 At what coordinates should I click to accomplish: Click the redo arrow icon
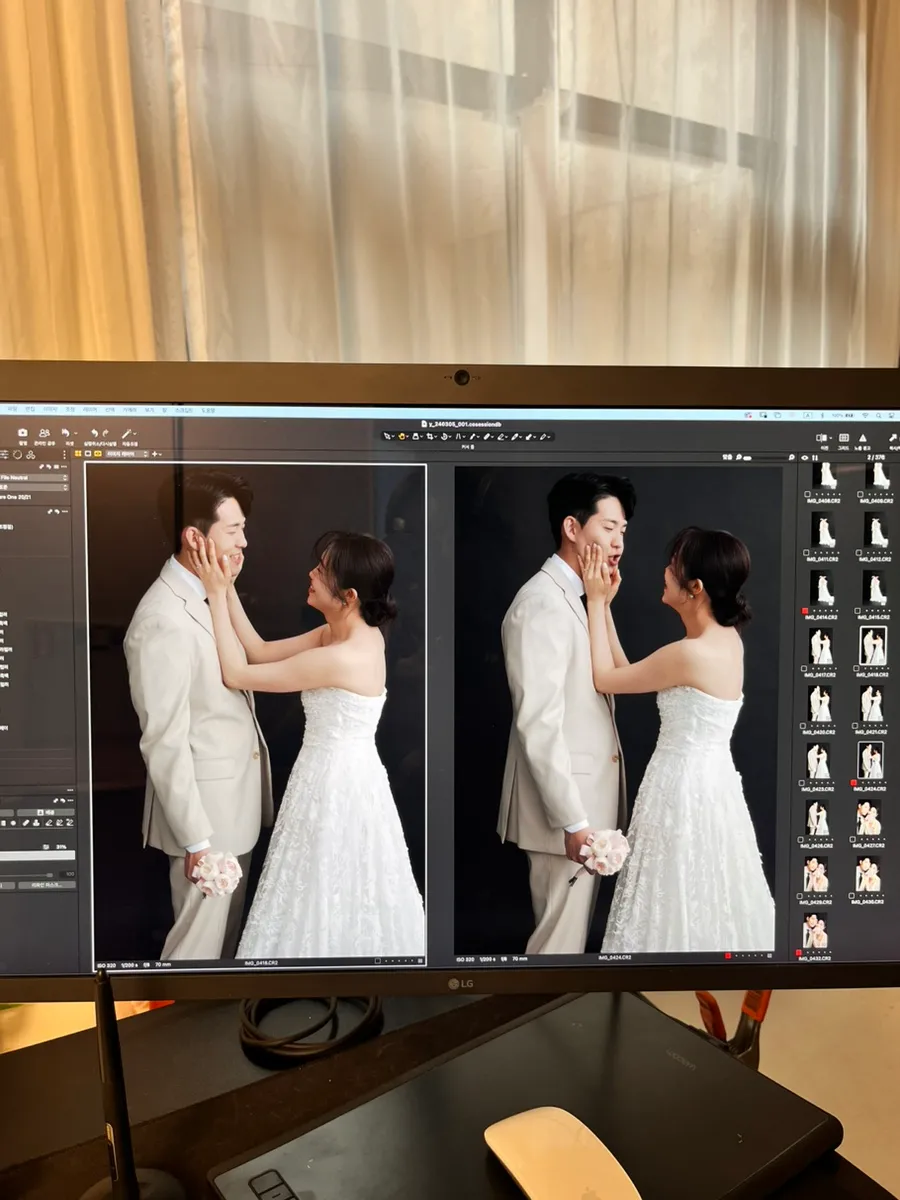tap(106, 433)
